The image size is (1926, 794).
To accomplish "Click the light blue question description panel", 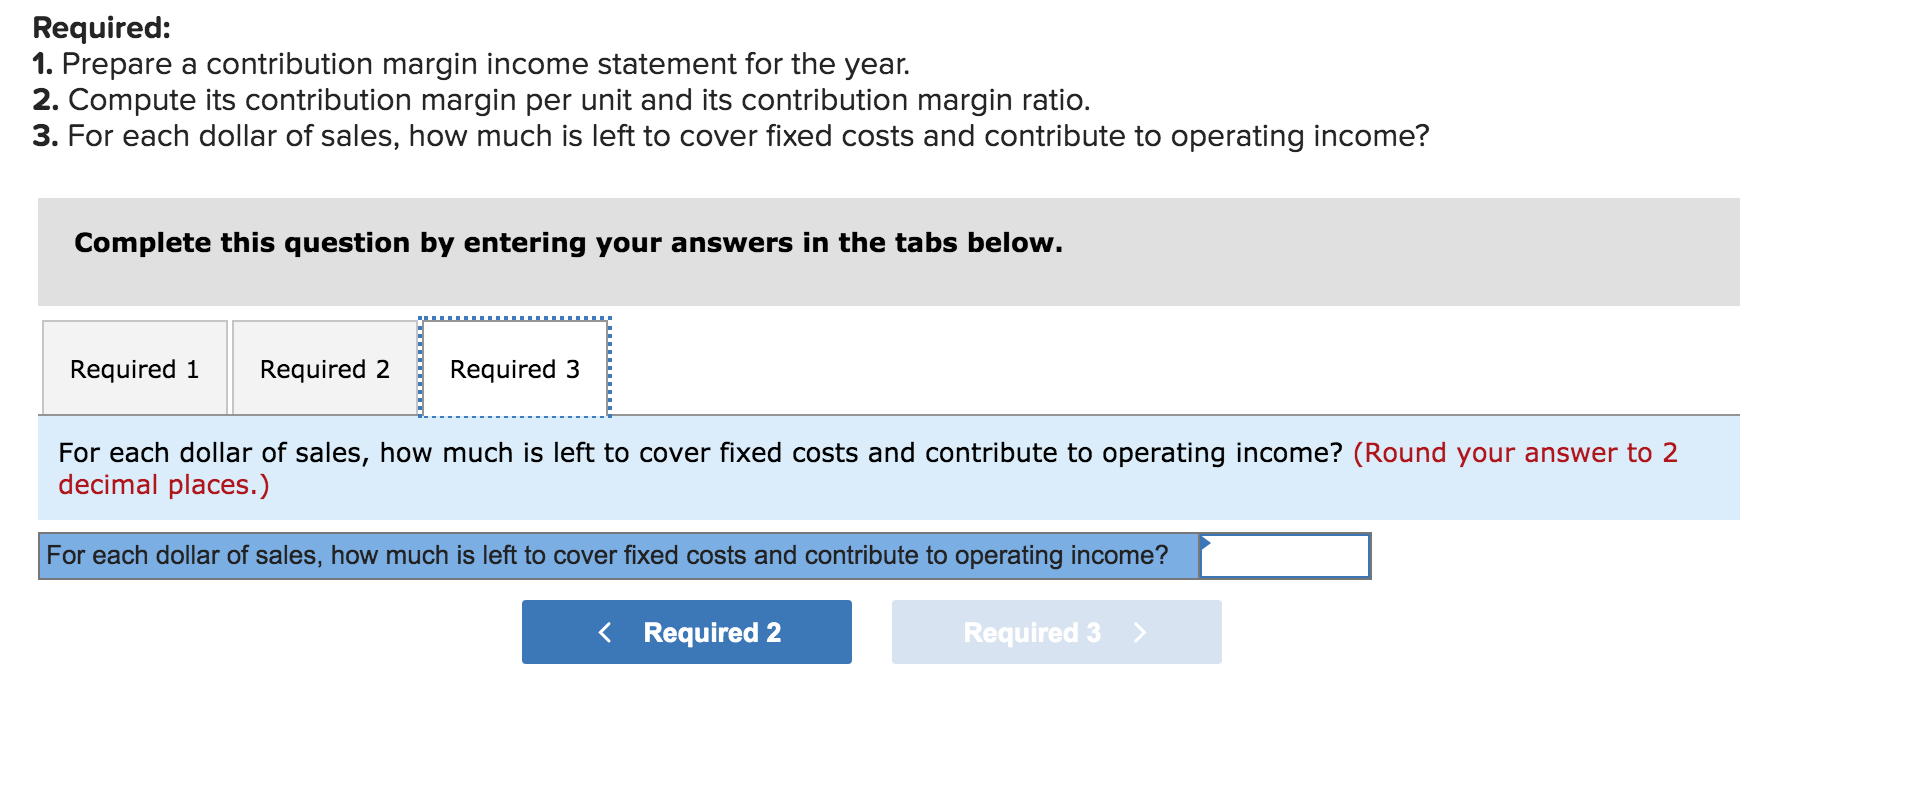I will click(890, 468).
